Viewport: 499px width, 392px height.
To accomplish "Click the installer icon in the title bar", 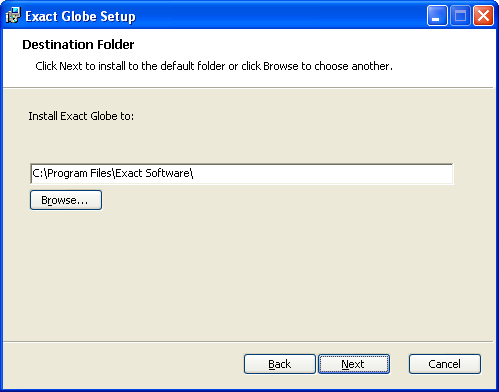I will (13, 16).
